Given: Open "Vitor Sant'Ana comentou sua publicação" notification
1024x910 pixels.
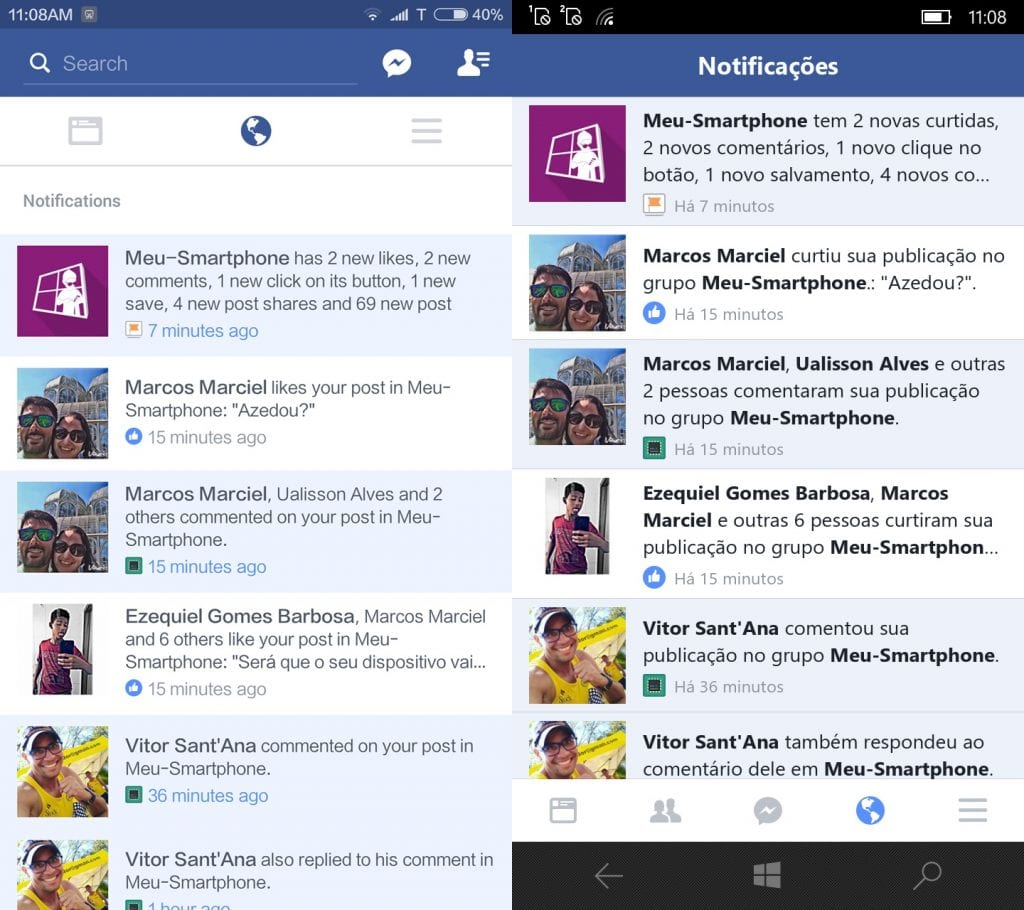Looking at the screenshot, I should click(x=768, y=655).
